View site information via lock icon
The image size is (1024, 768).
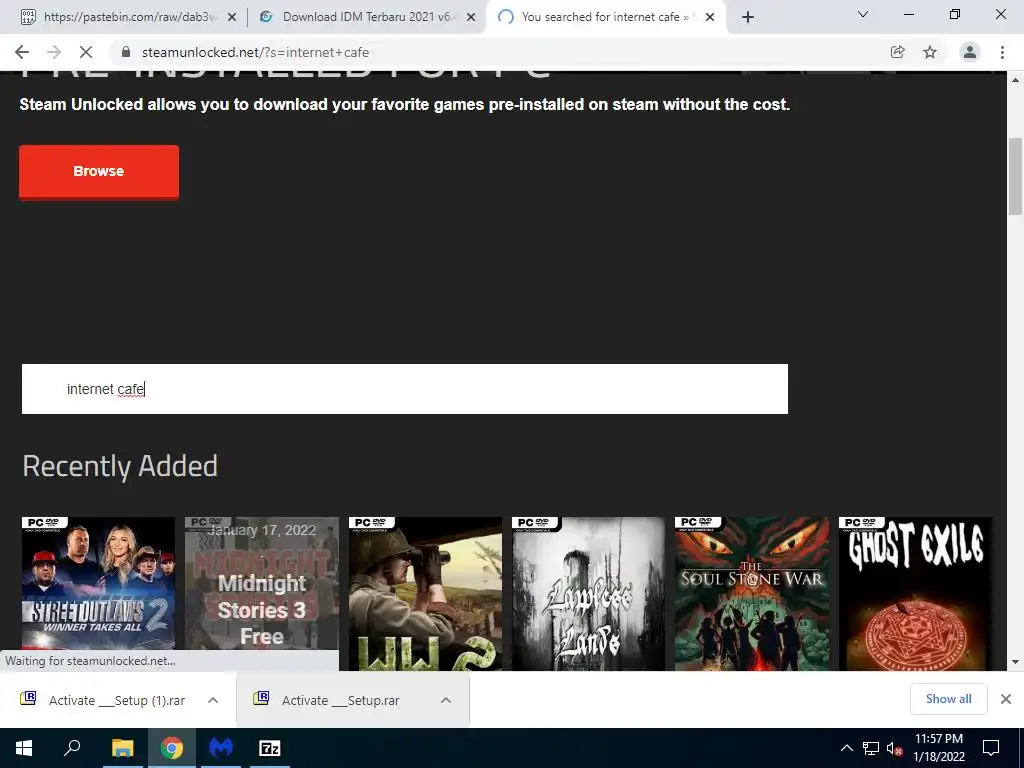126,52
